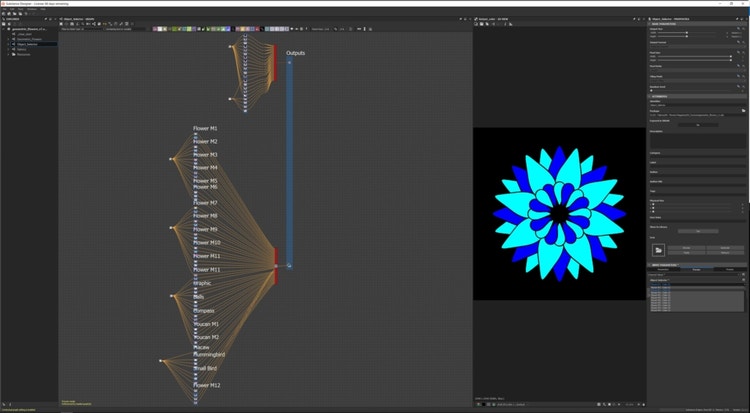The image size is (750, 413).
Task: Select the Object_Selector graph tab title
Action: click(79, 19)
